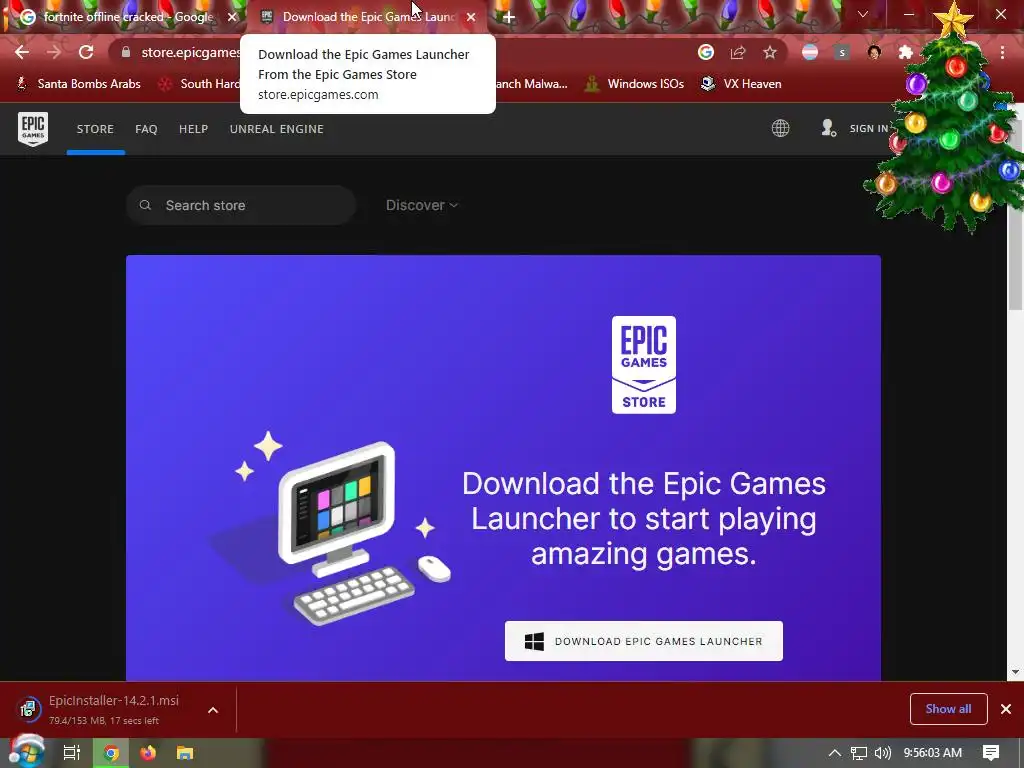Image resolution: width=1024 pixels, height=768 pixels.
Task: Click the share page icon in address bar
Action: click(x=738, y=52)
